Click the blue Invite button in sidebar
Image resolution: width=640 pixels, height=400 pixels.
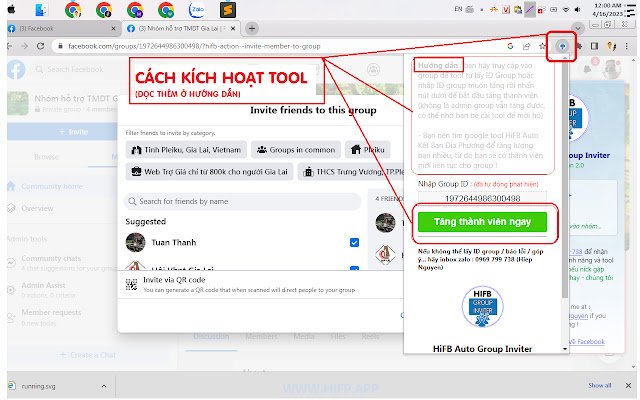[62, 132]
